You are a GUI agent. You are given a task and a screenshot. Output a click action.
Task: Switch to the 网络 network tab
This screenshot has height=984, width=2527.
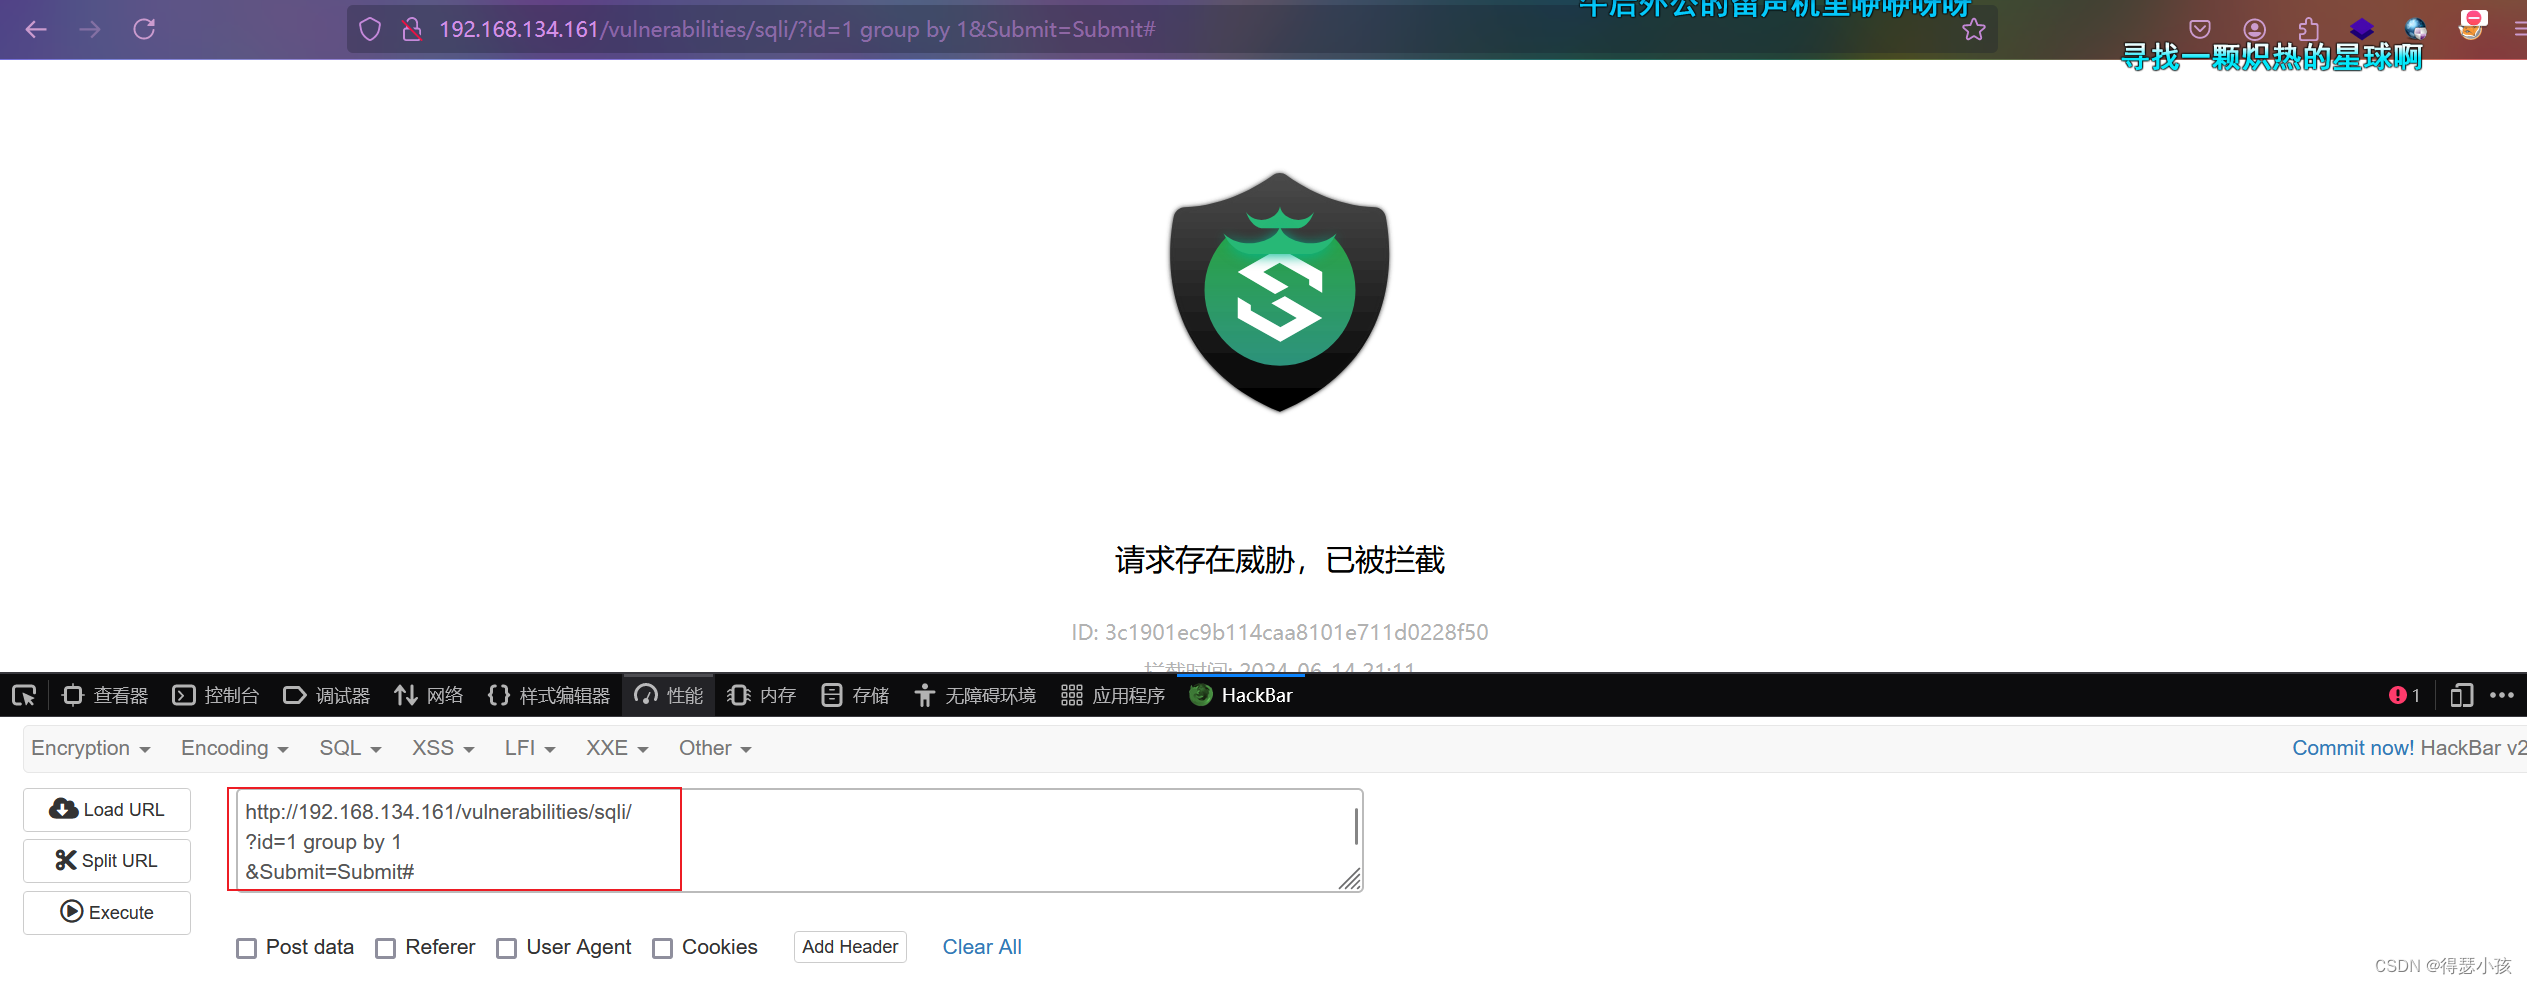(x=429, y=695)
